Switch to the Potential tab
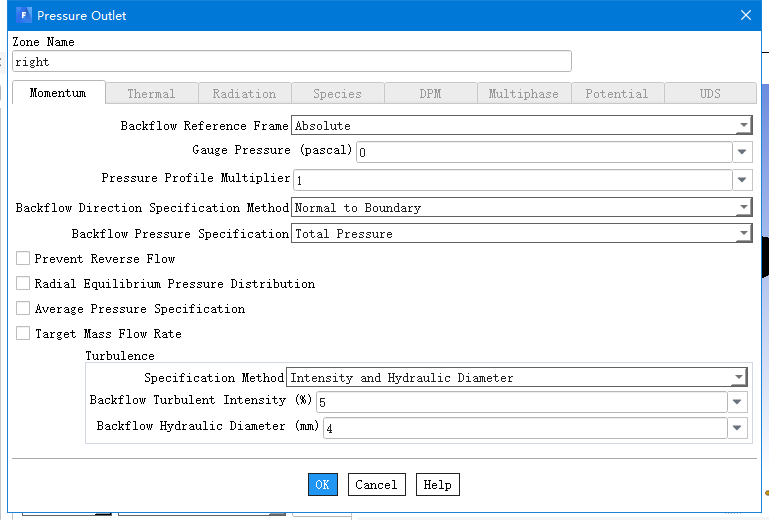Image resolution: width=769 pixels, height=520 pixels. [617, 93]
